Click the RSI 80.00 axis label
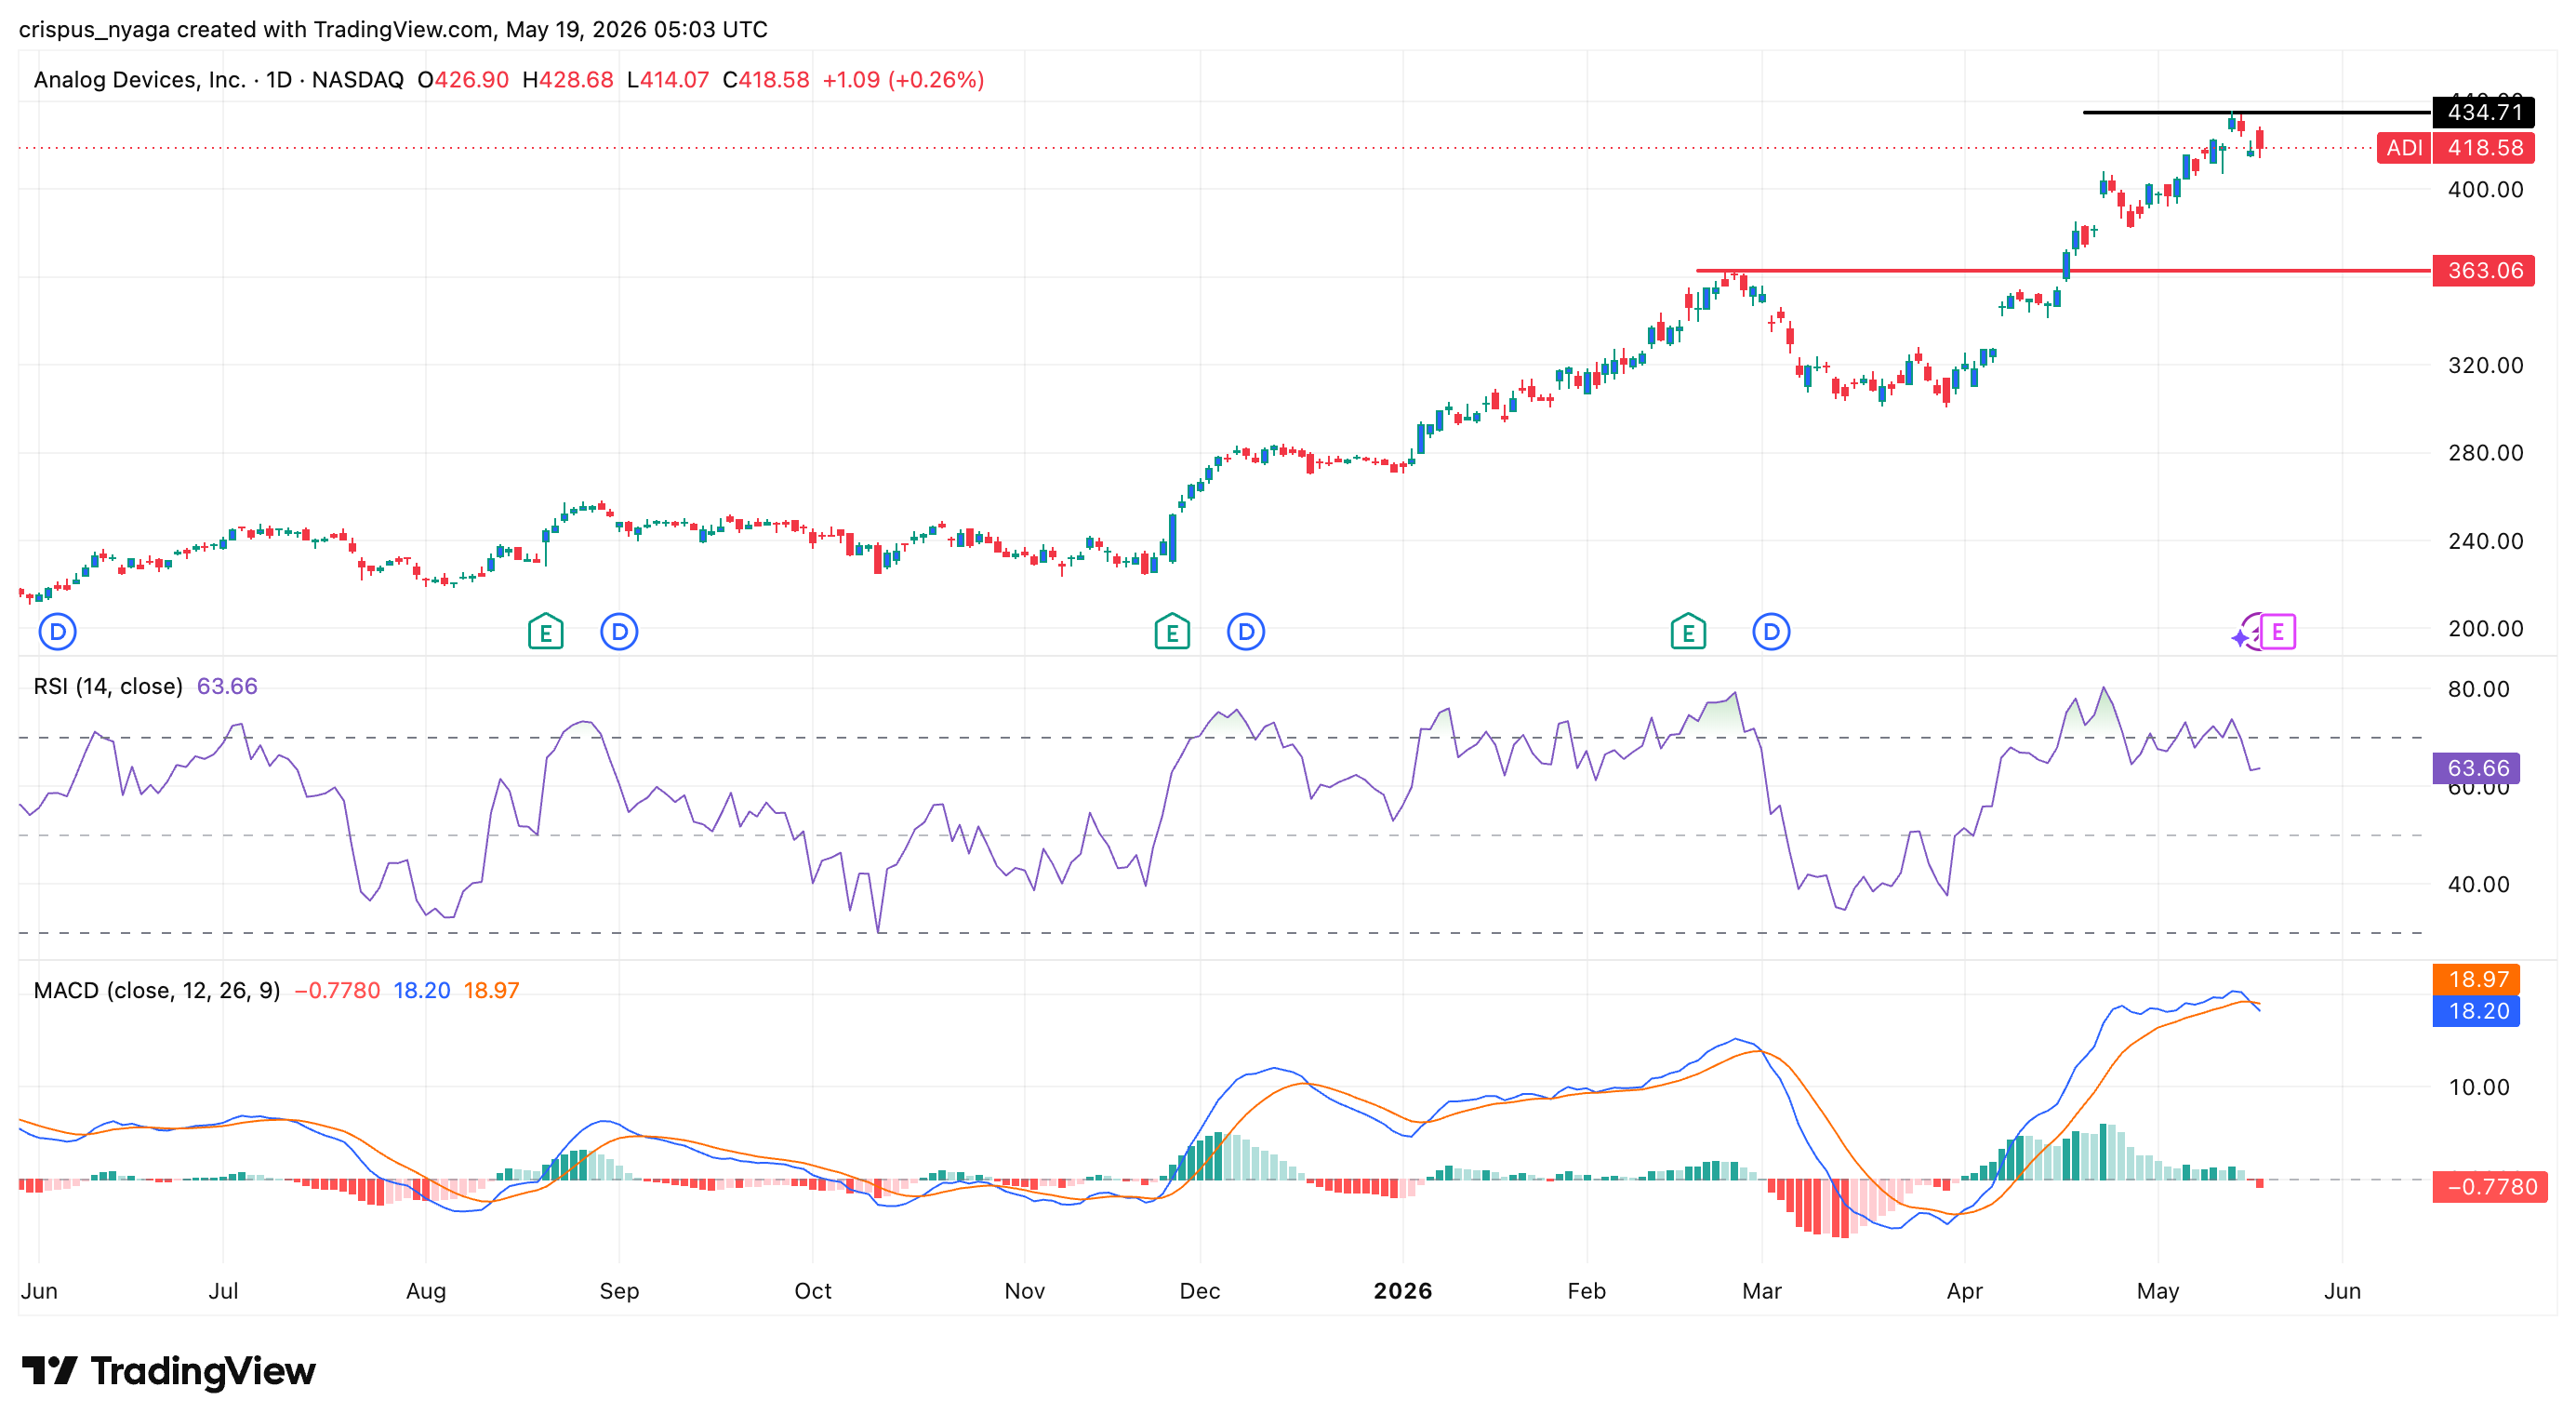 pos(2479,689)
